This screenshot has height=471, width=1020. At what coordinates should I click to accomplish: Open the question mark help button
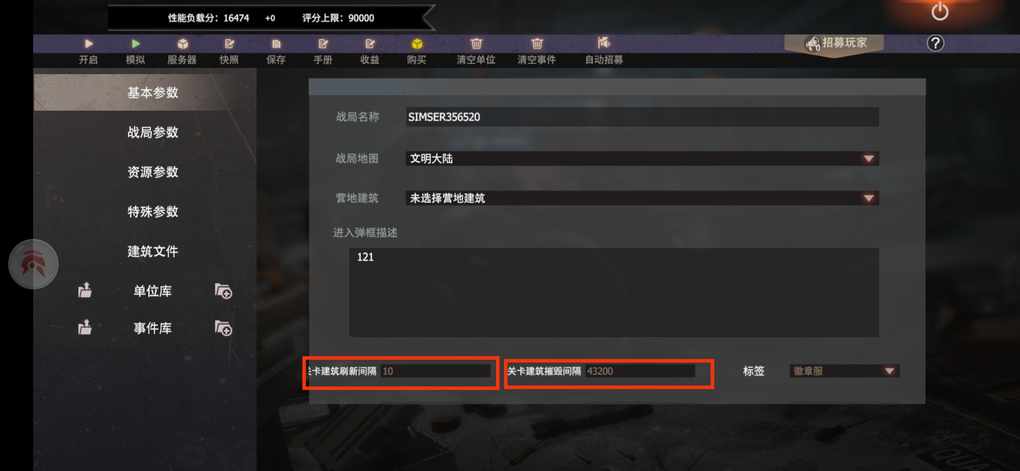point(935,44)
